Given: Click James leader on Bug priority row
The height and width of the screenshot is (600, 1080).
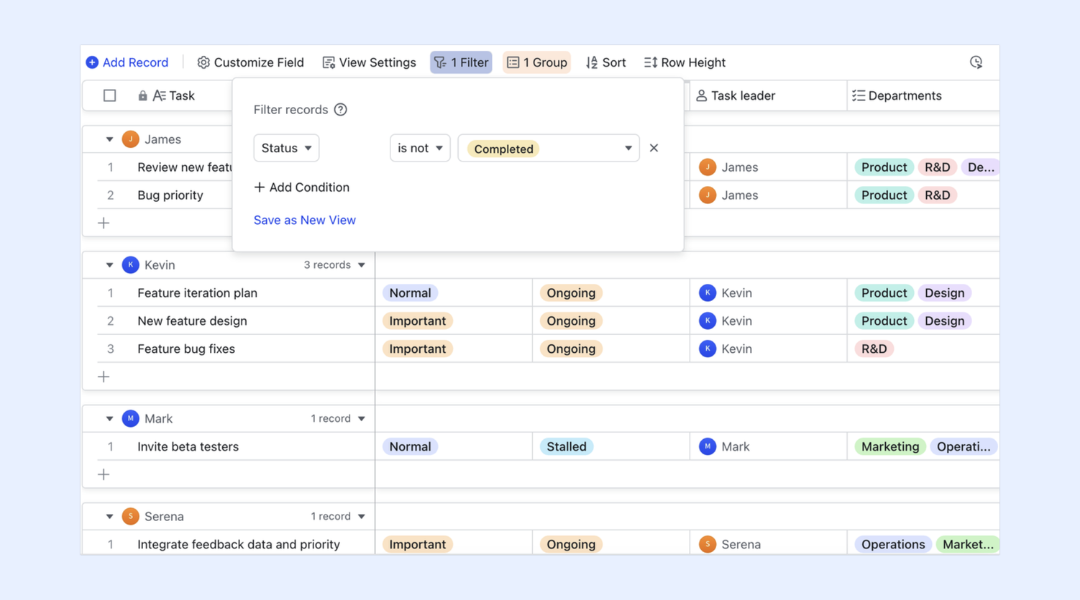Looking at the screenshot, I should point(729,196).
